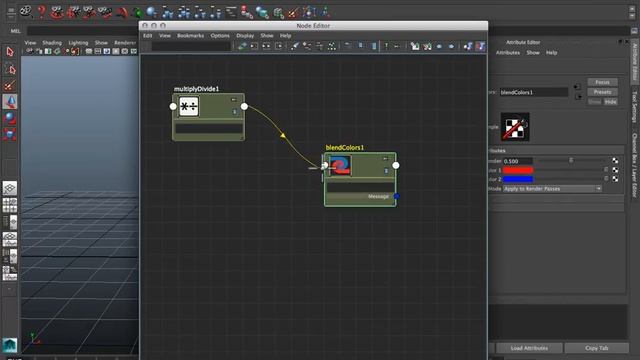Viewport: 640px width, 360px height.
Task: Switch to Tool Settings side tab
Action: [x=635, y=107]
